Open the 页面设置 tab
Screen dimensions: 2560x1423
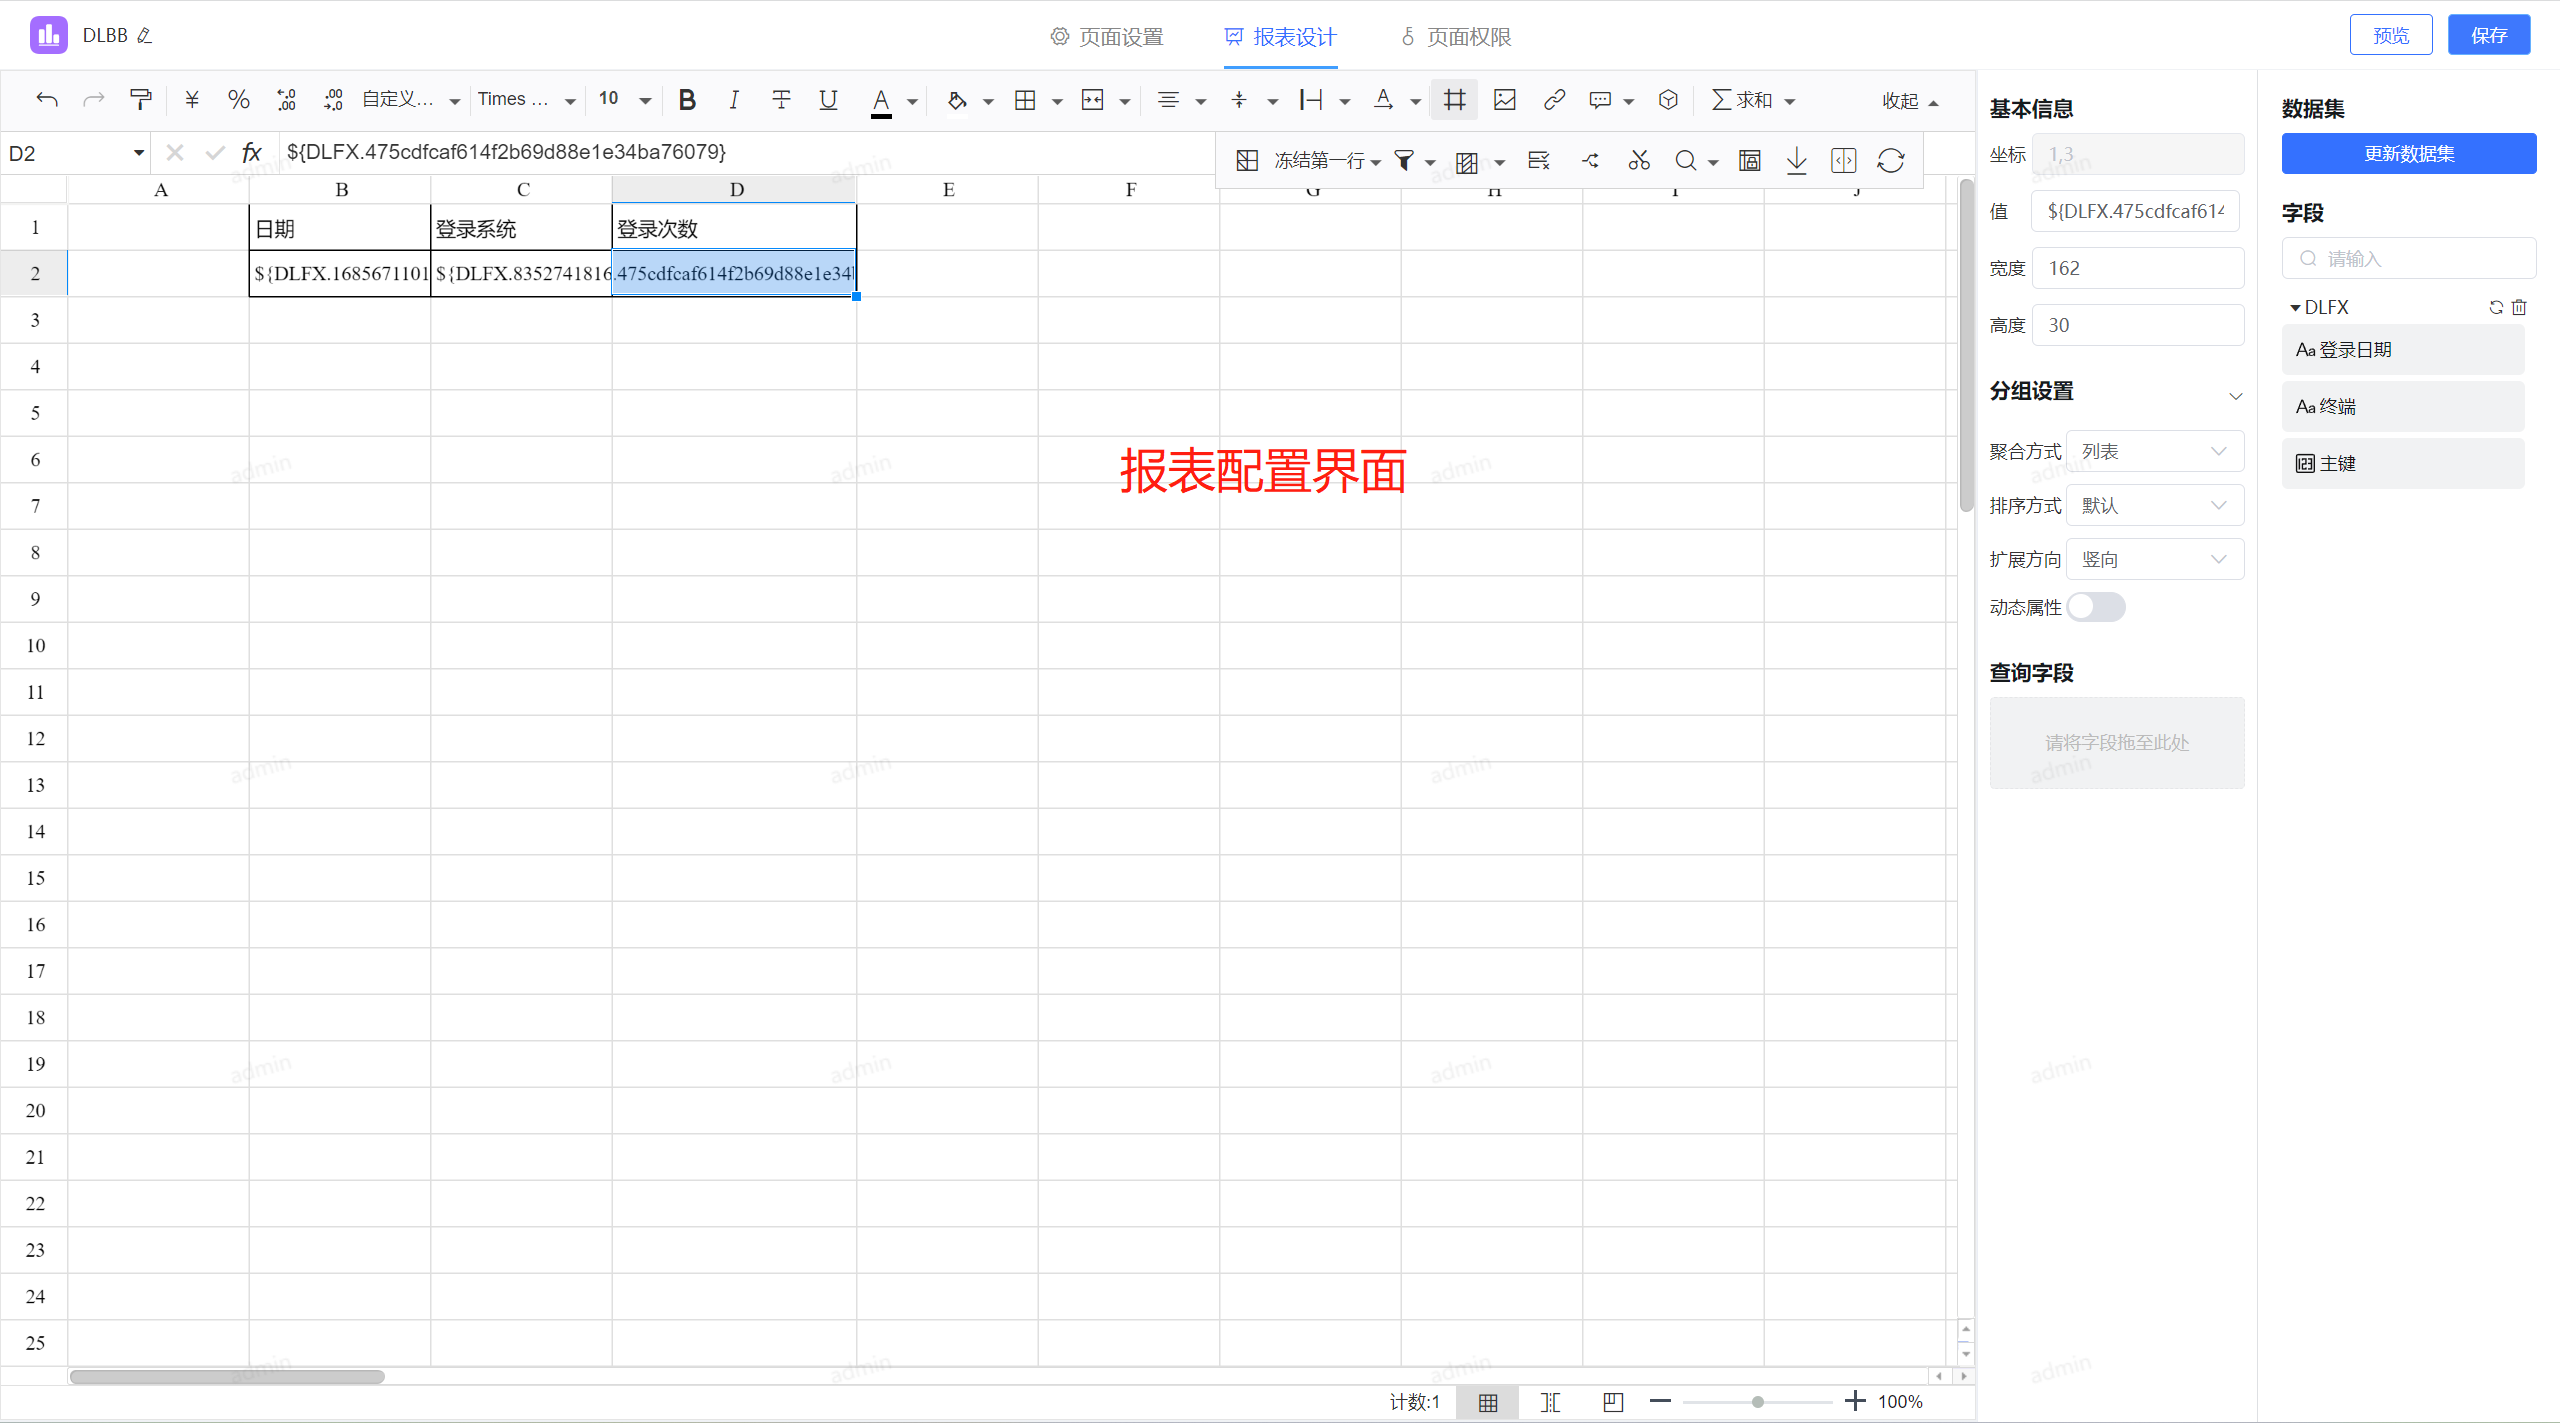tap(1107, 37)
